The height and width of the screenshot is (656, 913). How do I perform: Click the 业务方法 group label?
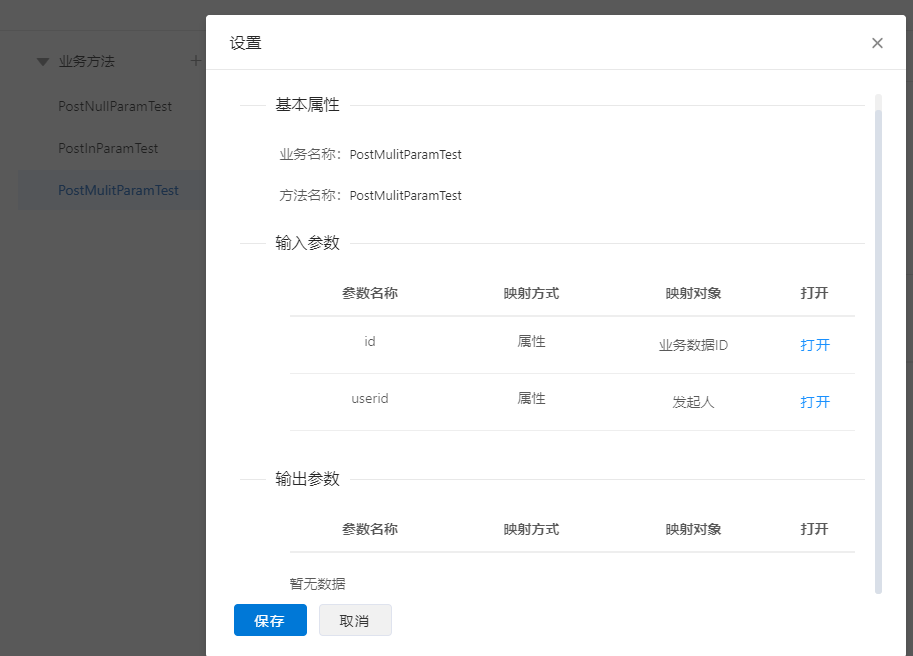87,61
